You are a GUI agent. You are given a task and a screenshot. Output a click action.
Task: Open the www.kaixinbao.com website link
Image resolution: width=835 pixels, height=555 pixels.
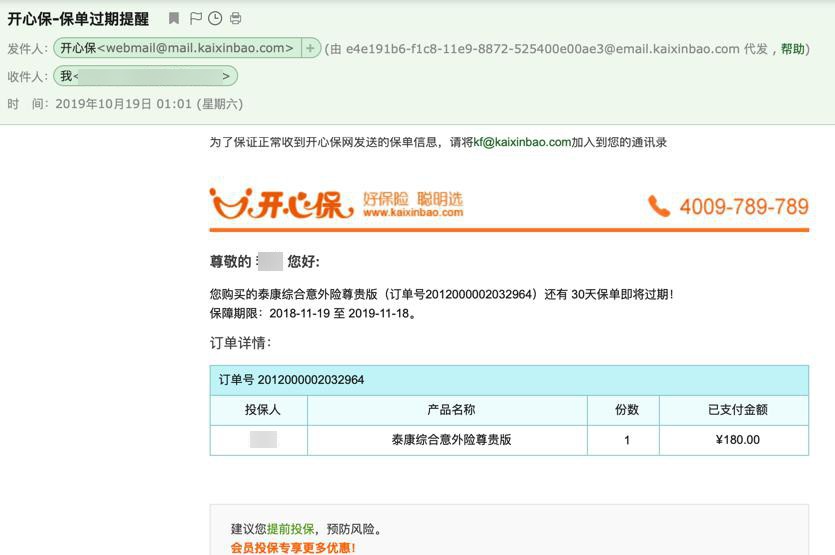[x=413, y=213]
